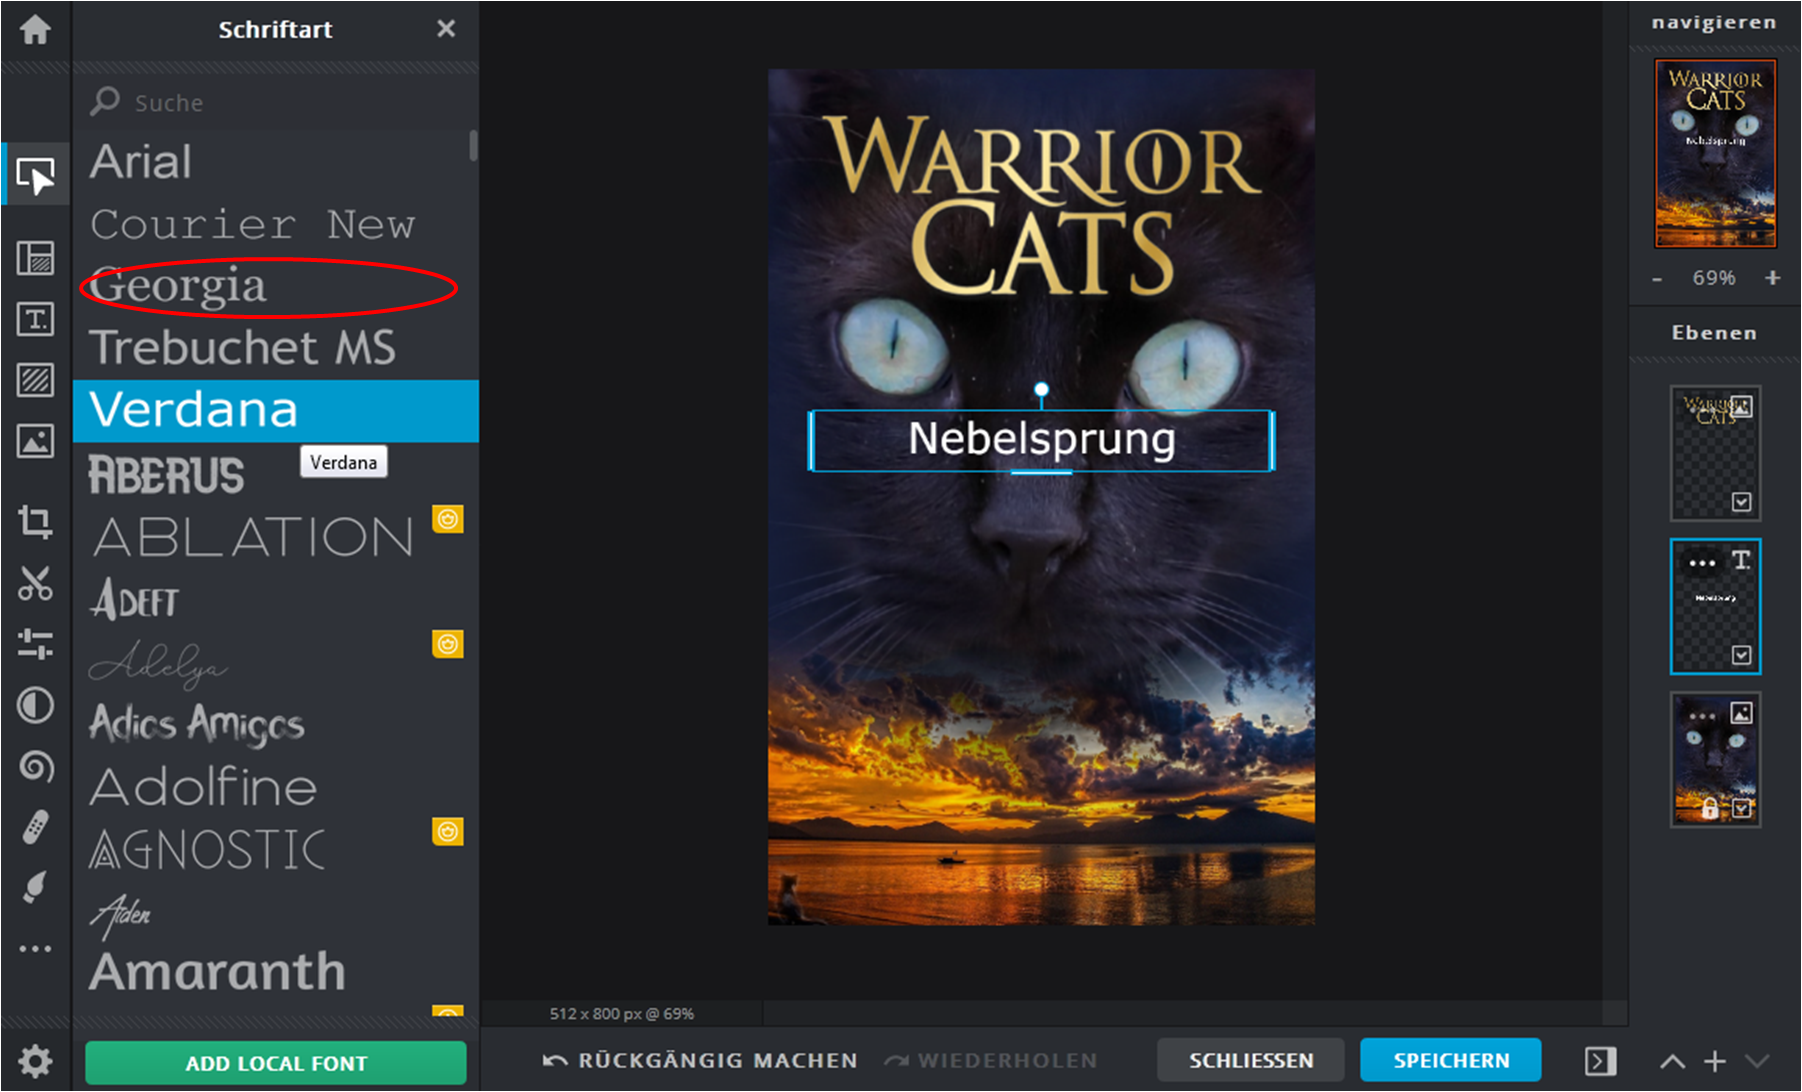This screenshot has height=1092, width=1802.
Task: Select the arrange/move tool
Action: [35, 176]
